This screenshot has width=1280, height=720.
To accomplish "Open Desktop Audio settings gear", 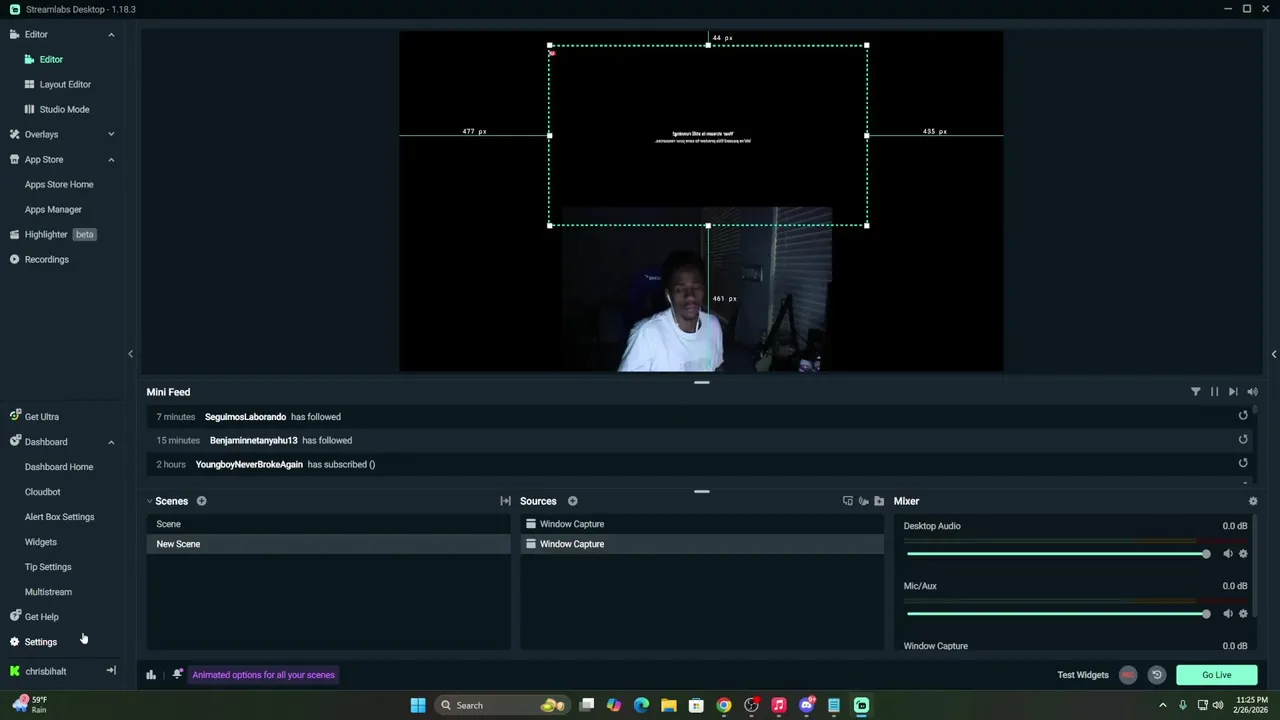I will point(1243,554).
